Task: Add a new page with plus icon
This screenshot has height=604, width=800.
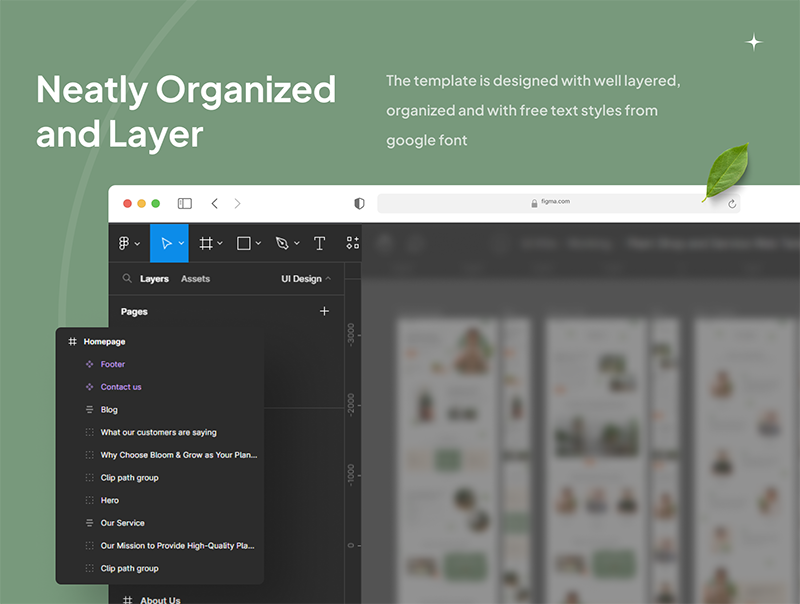Action: (x=324, y=311)
